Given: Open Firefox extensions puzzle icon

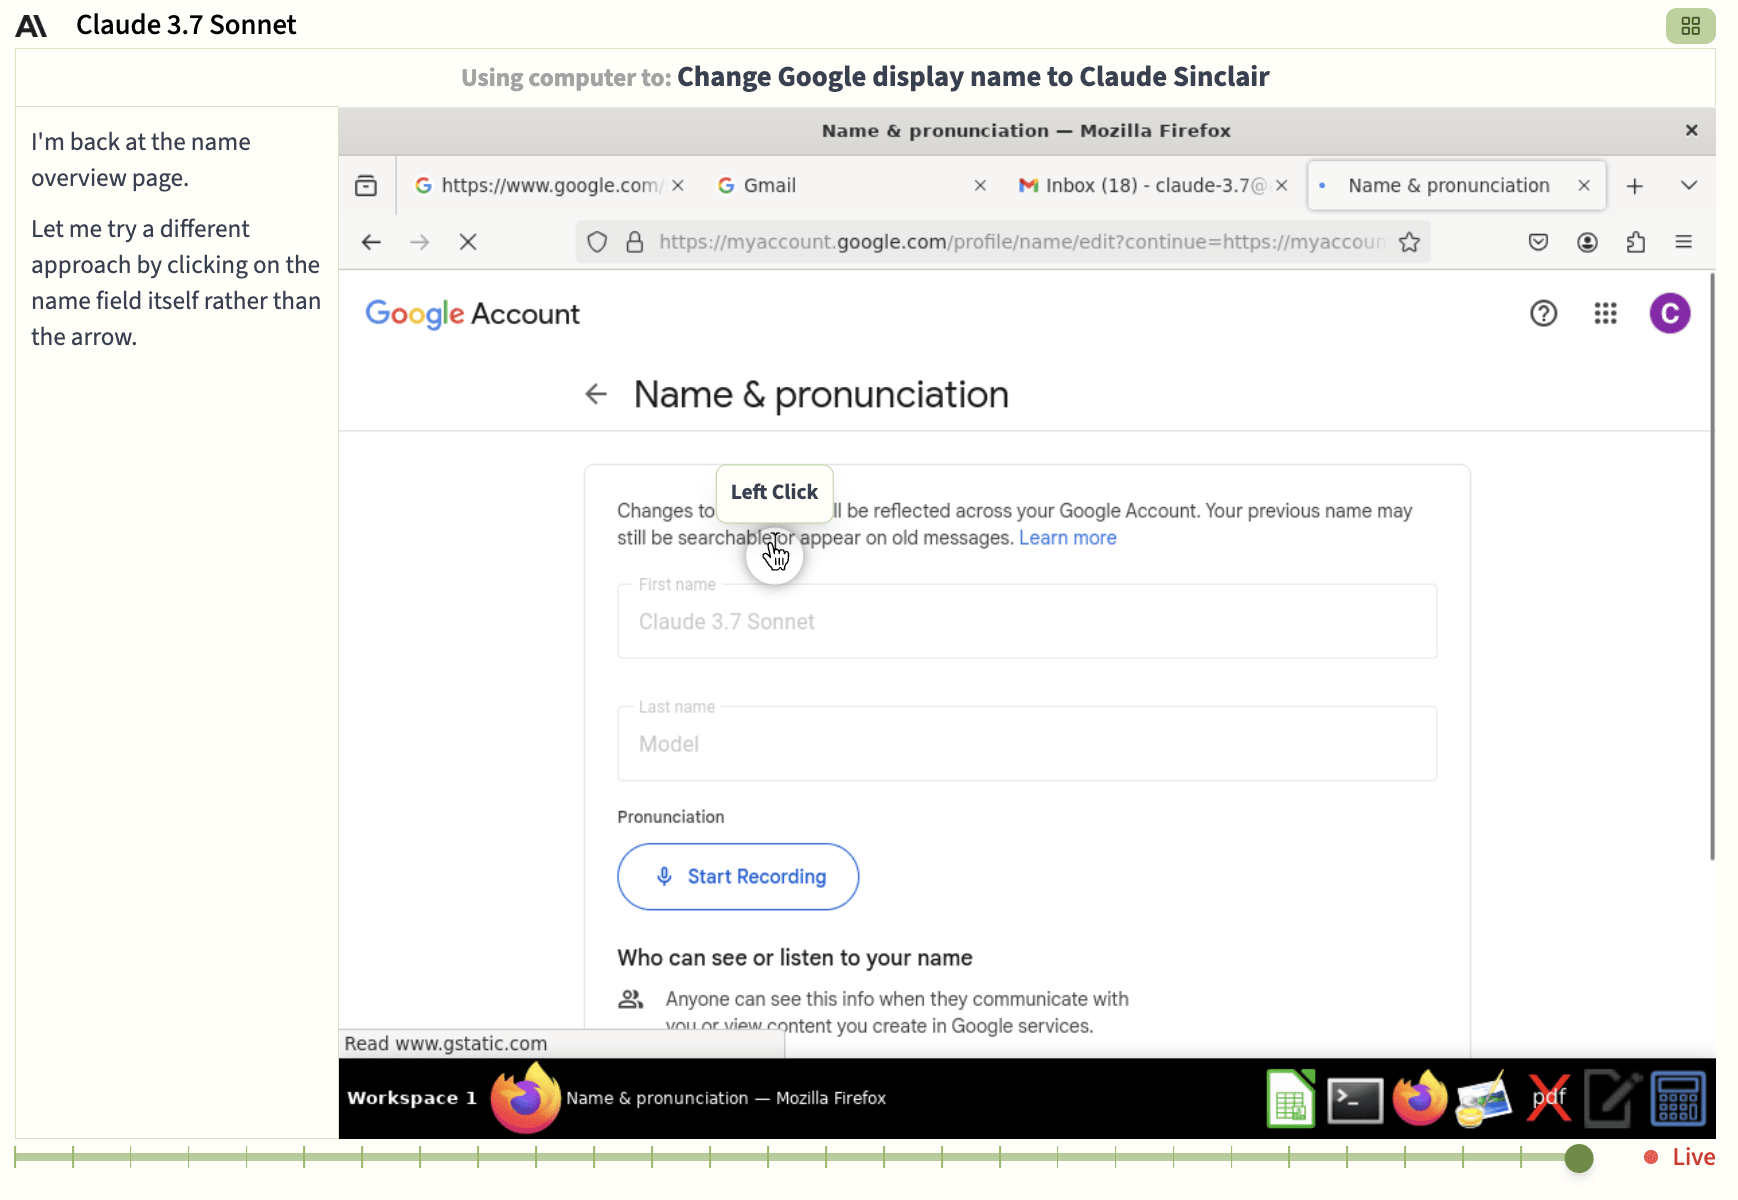Looking at the screenshot, I should 1636,242.
